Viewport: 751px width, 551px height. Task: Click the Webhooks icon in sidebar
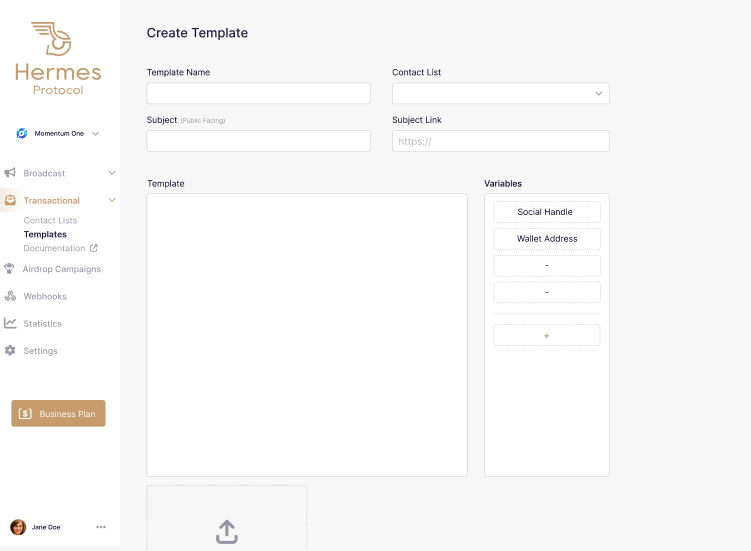coord(10,296)
